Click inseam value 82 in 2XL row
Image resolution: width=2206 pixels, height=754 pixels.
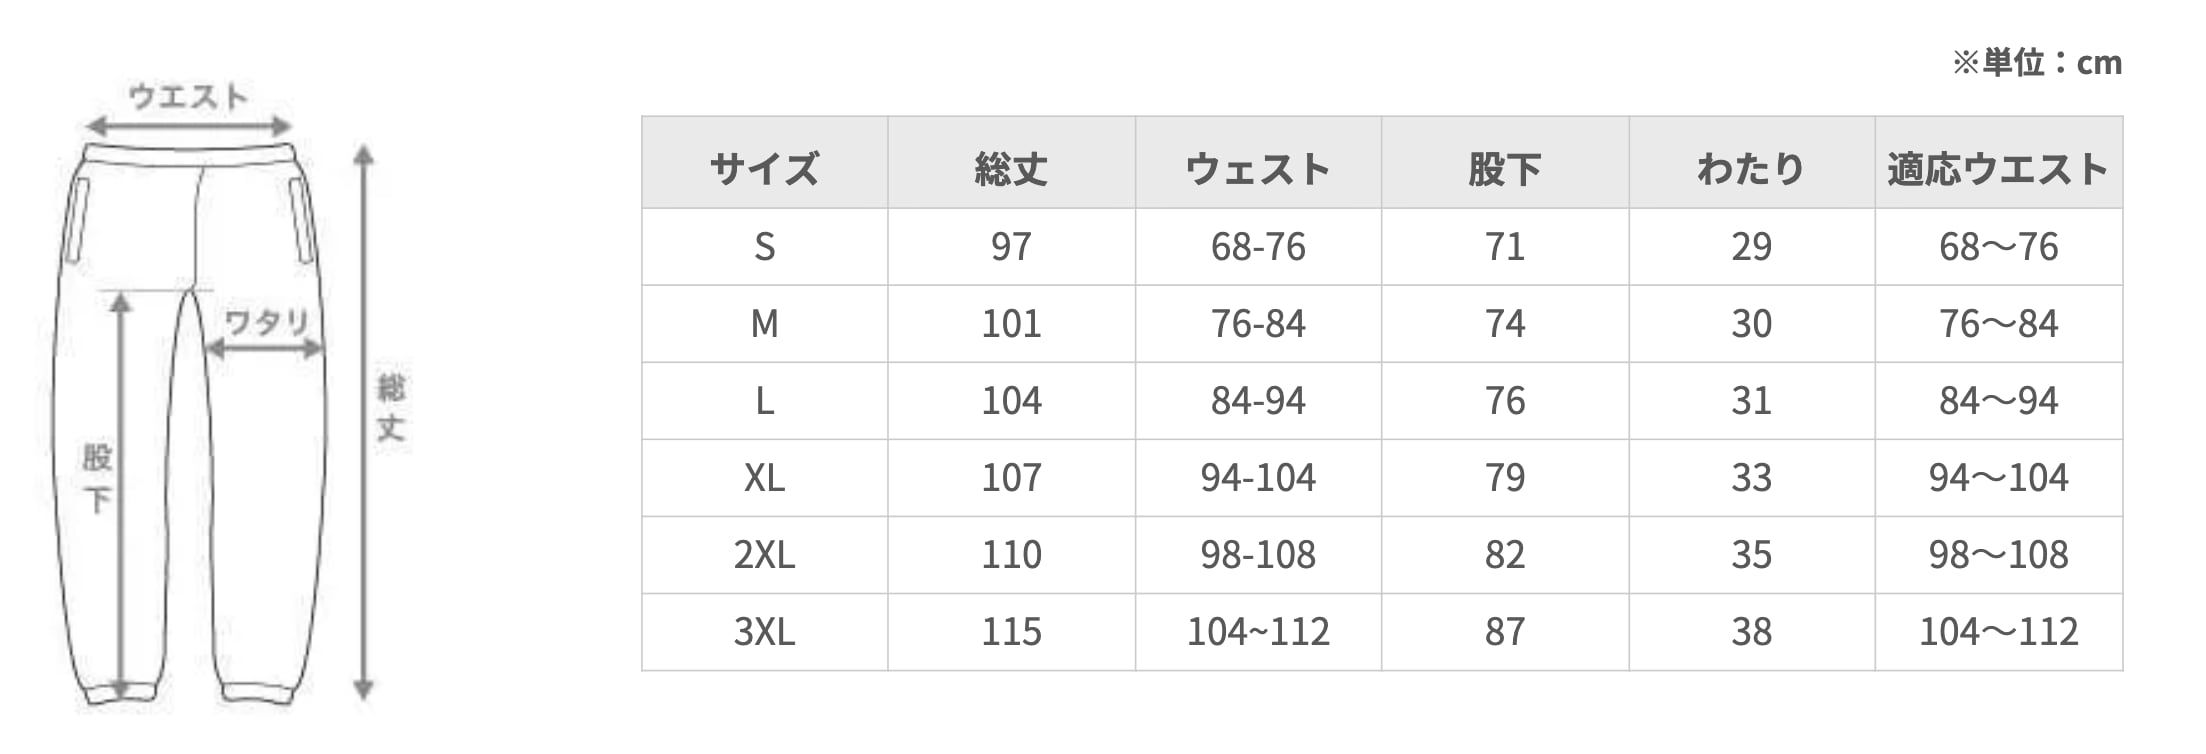pos(1504,555)
